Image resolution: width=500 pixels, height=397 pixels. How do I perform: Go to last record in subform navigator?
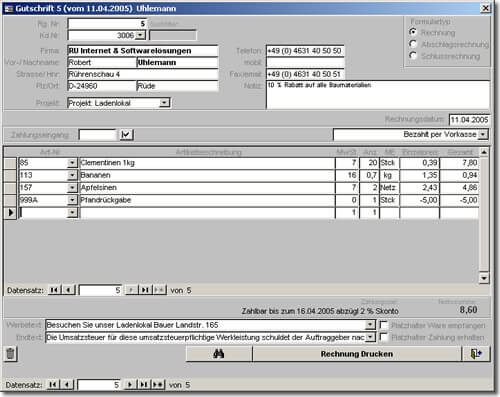click(x=145, y=290)
